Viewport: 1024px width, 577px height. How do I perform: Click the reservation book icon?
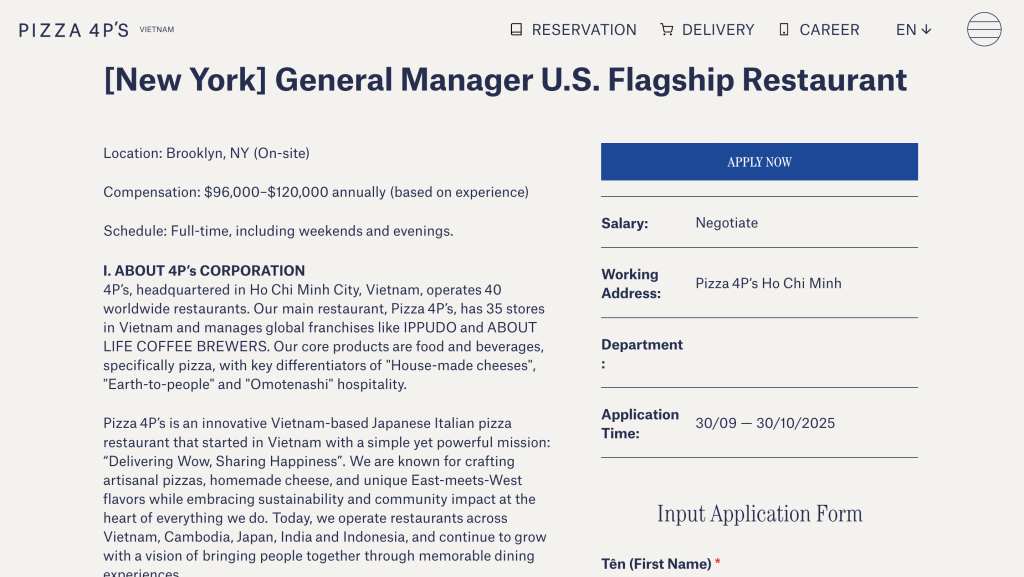[516, 30]
